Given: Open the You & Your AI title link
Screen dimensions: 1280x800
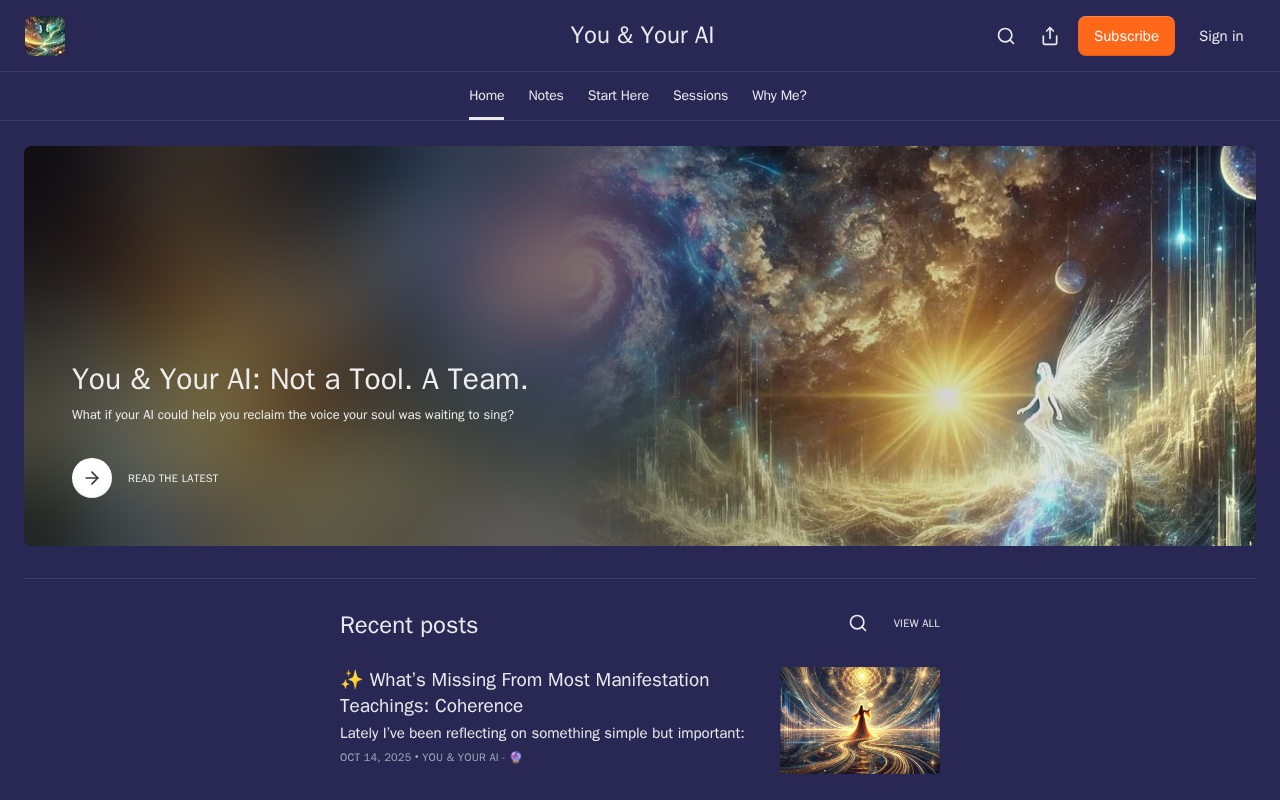Looking at the screenshot, I should pos(642,35).
